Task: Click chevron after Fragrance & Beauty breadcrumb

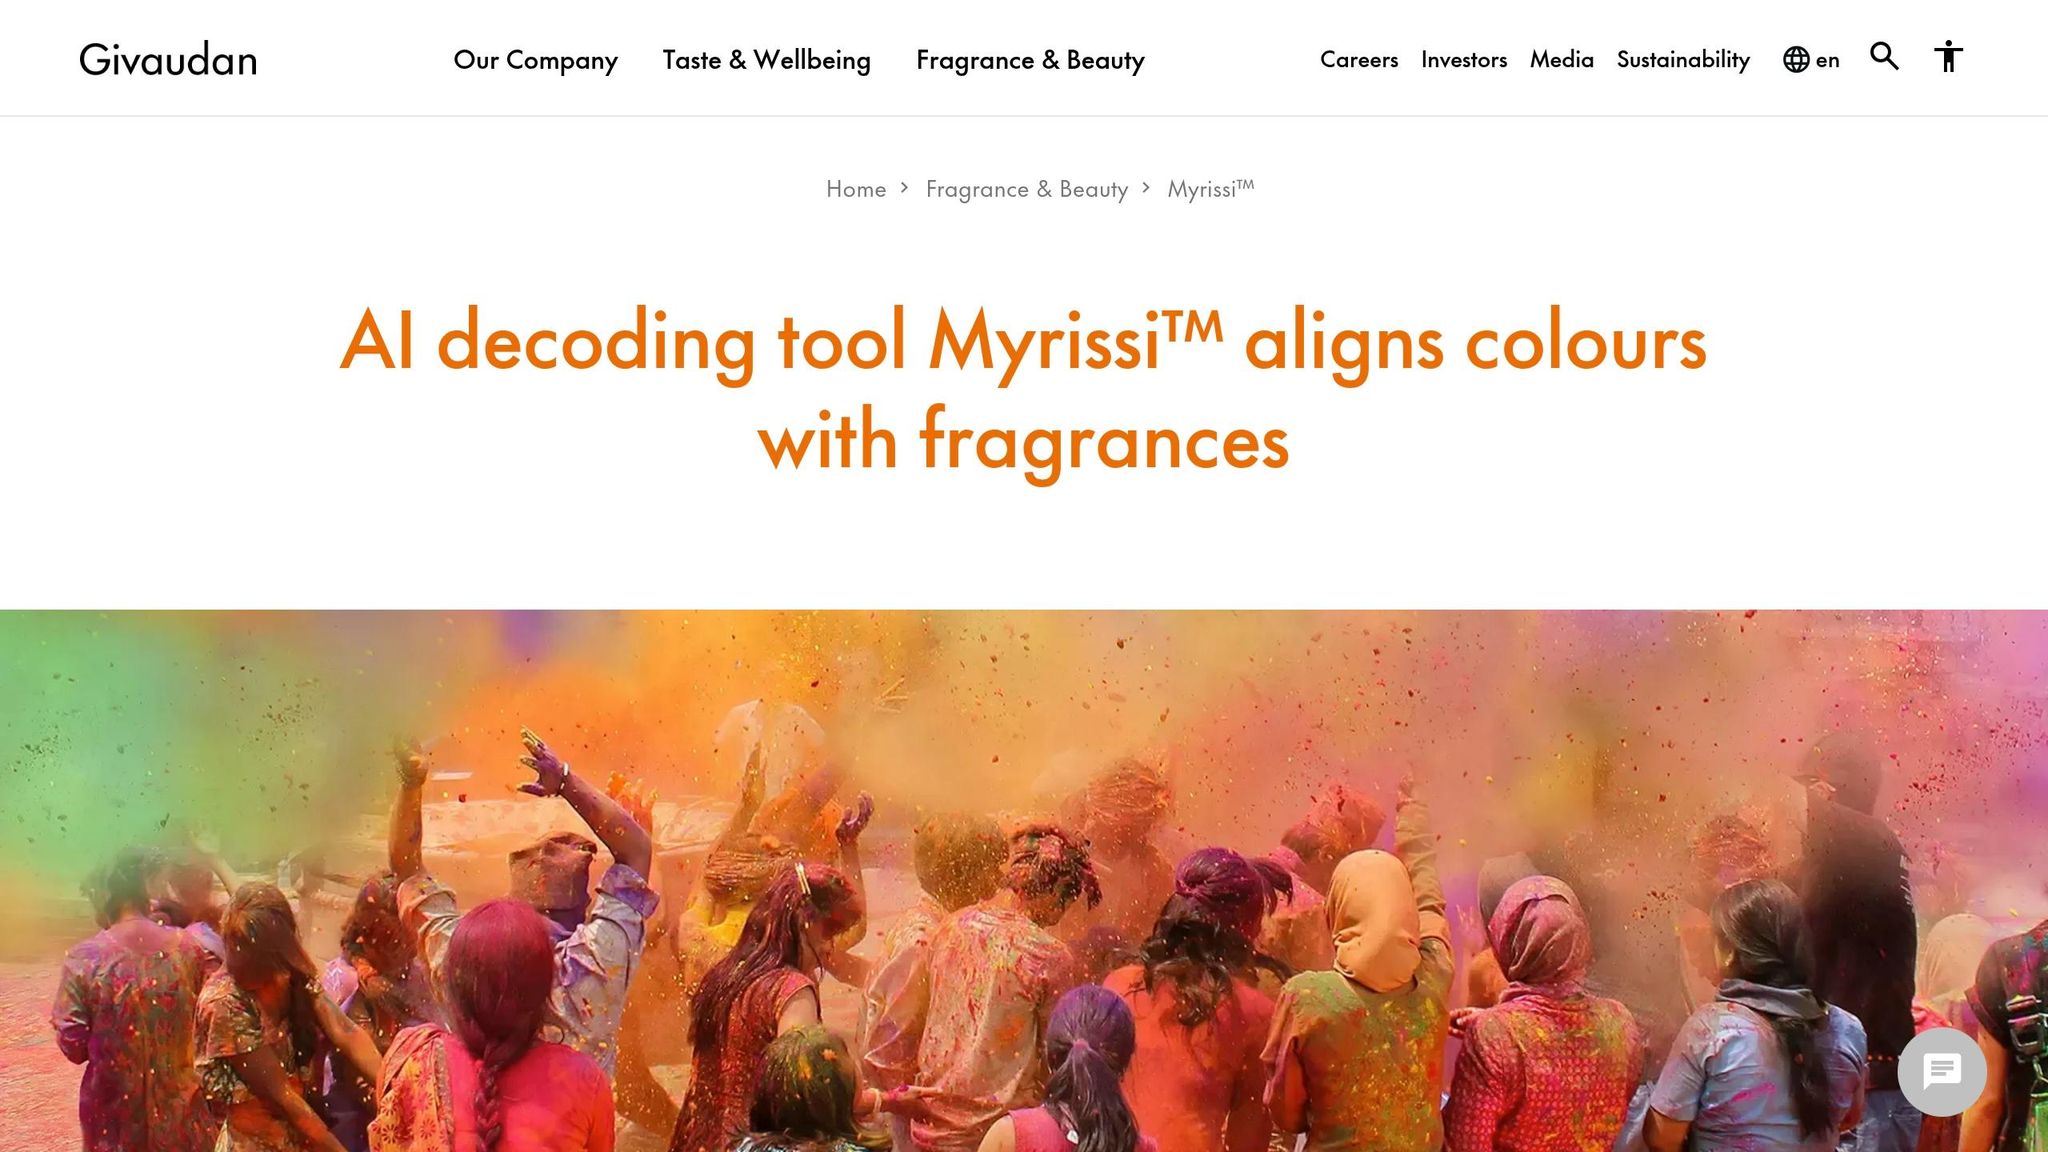Action: [1146, 188]
